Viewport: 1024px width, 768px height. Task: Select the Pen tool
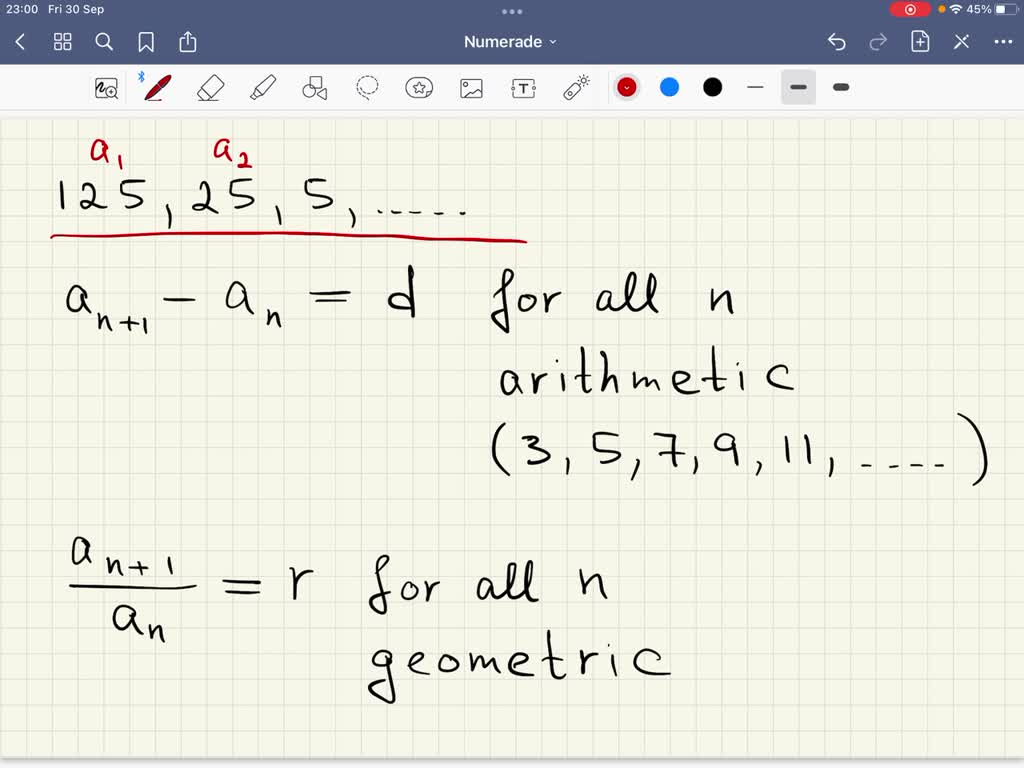(x=157, y=88)
